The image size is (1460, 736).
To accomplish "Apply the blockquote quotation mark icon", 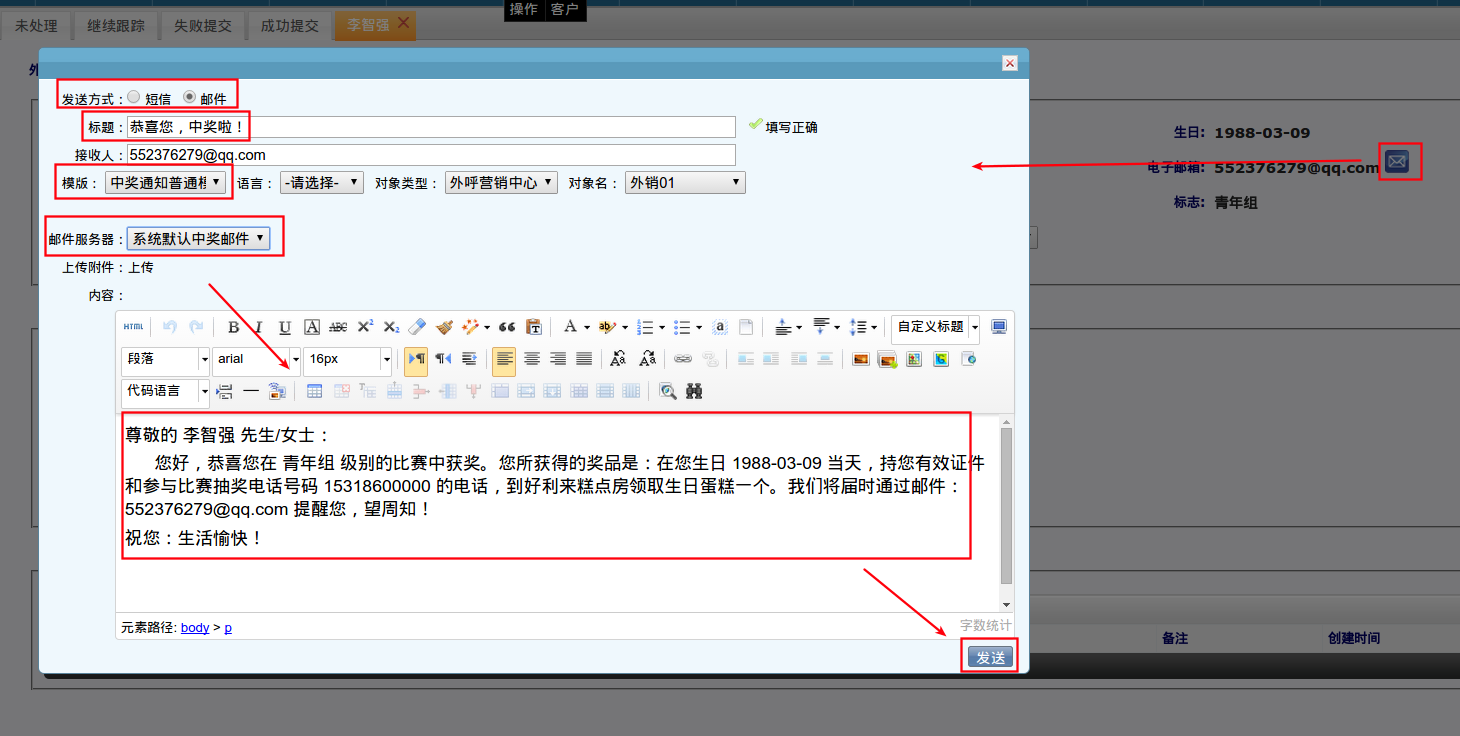I will coord(507,327).
